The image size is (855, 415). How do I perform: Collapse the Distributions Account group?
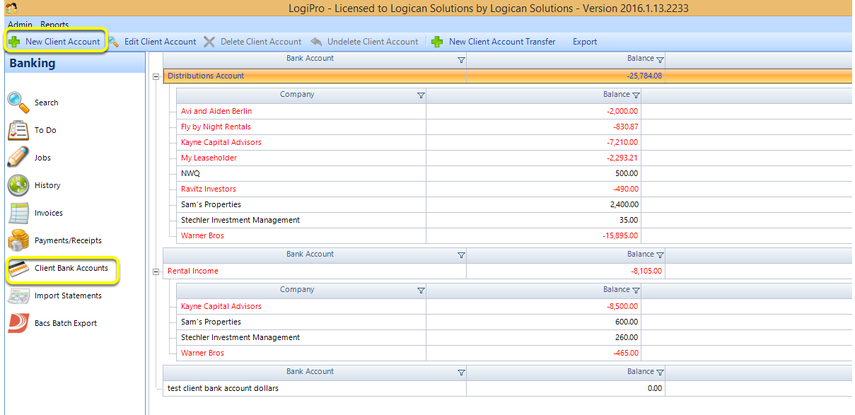(156, 77)
